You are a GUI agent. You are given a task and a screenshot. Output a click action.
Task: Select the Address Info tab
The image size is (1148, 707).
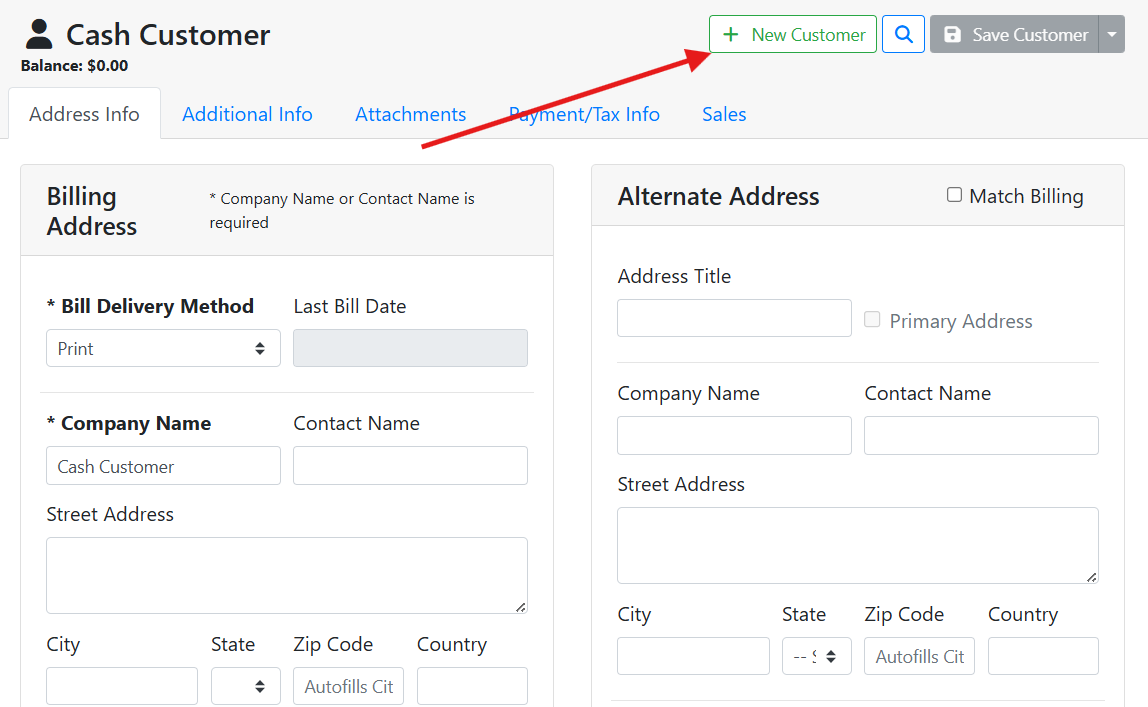coord(84,115)
